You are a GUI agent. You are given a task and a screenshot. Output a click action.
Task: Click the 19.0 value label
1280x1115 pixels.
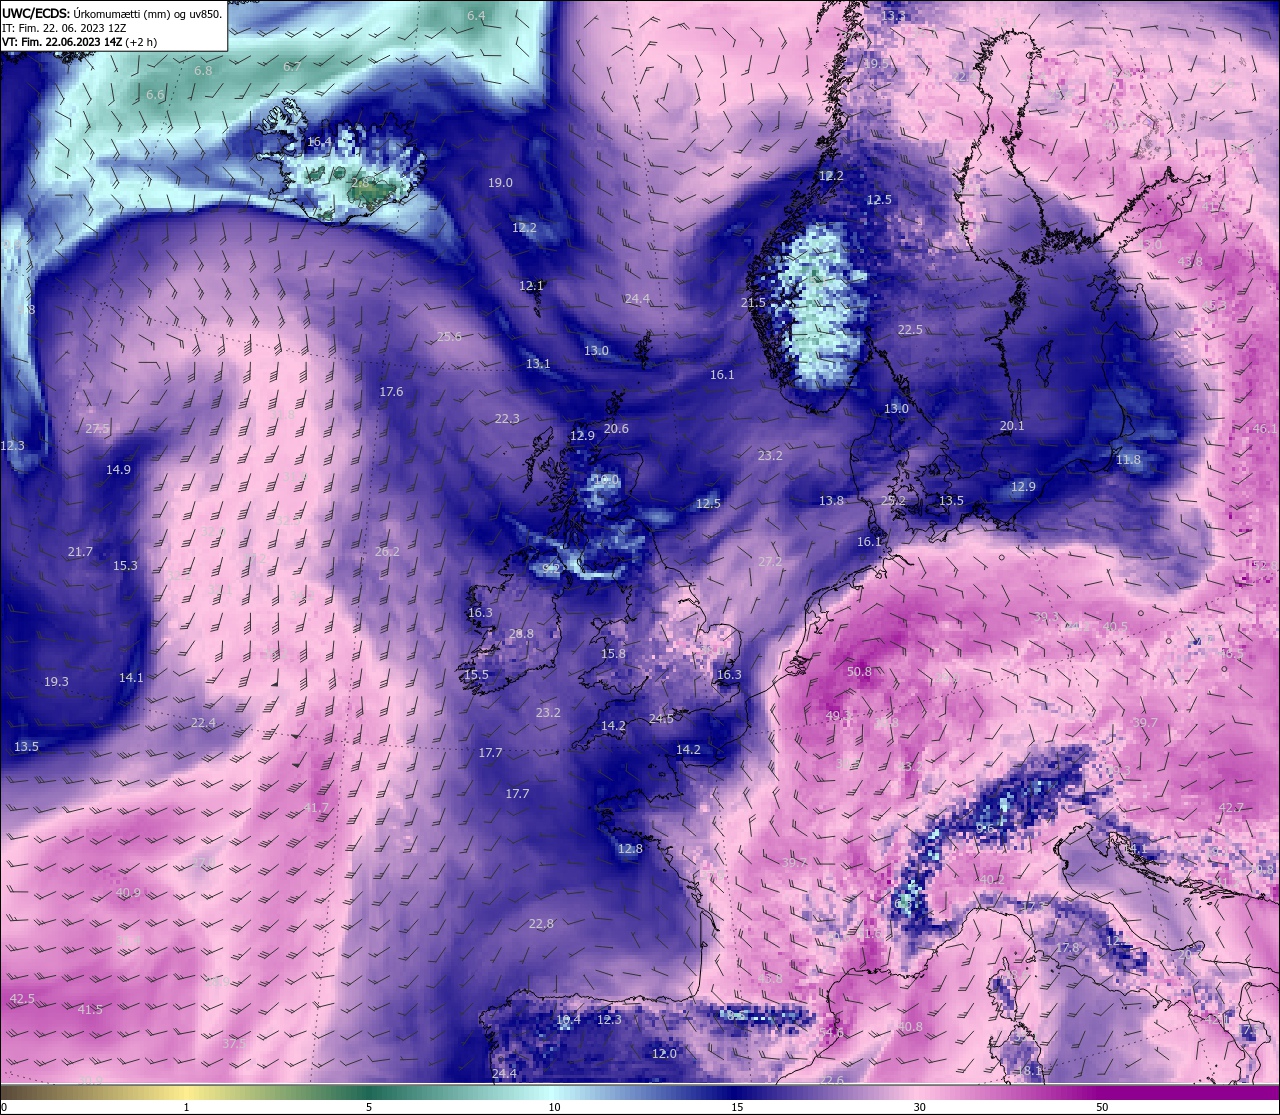pyautogui.click(x=500, y=183)
